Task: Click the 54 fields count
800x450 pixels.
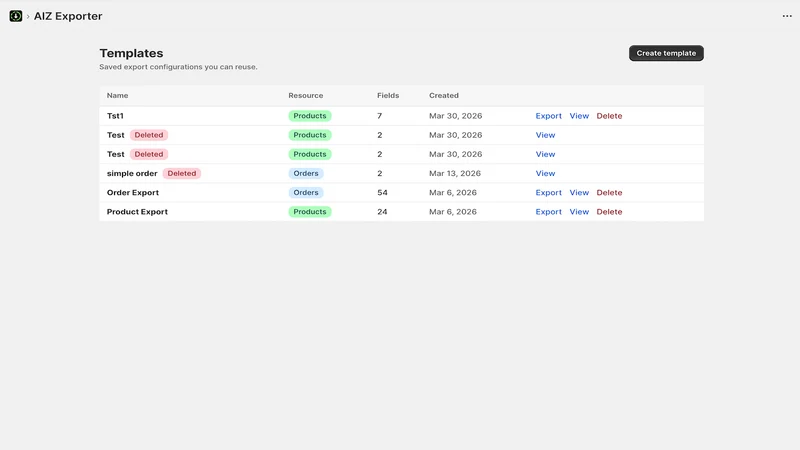Action: tap(382, 192)
